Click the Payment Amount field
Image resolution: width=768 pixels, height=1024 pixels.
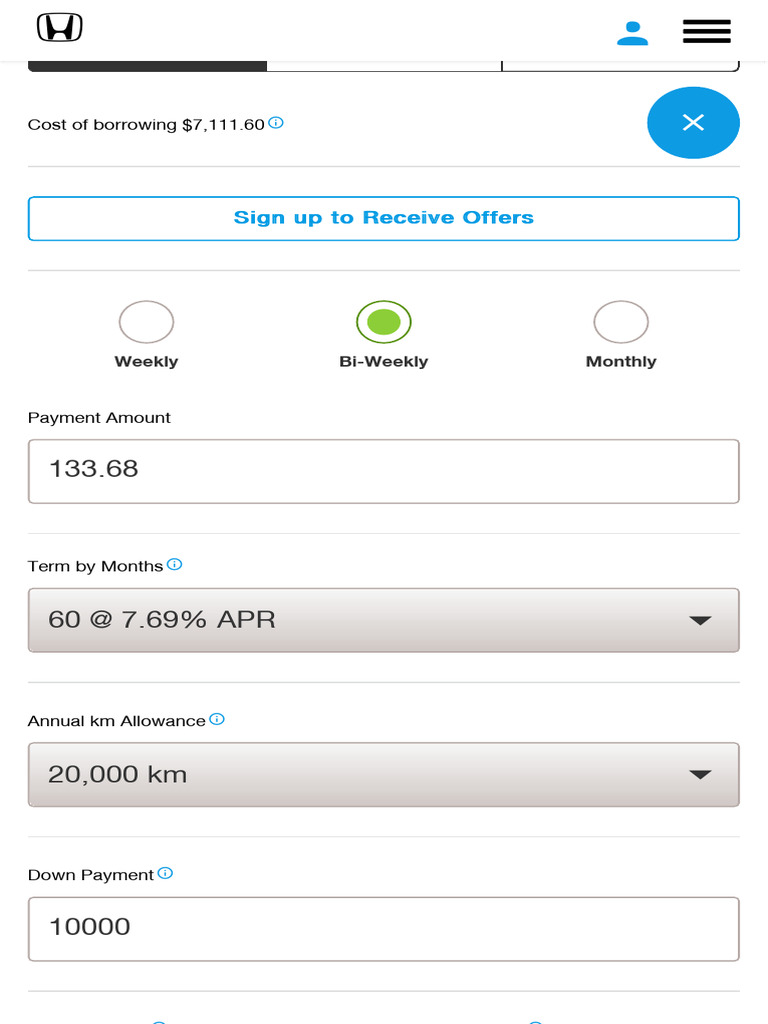(384, 470)
